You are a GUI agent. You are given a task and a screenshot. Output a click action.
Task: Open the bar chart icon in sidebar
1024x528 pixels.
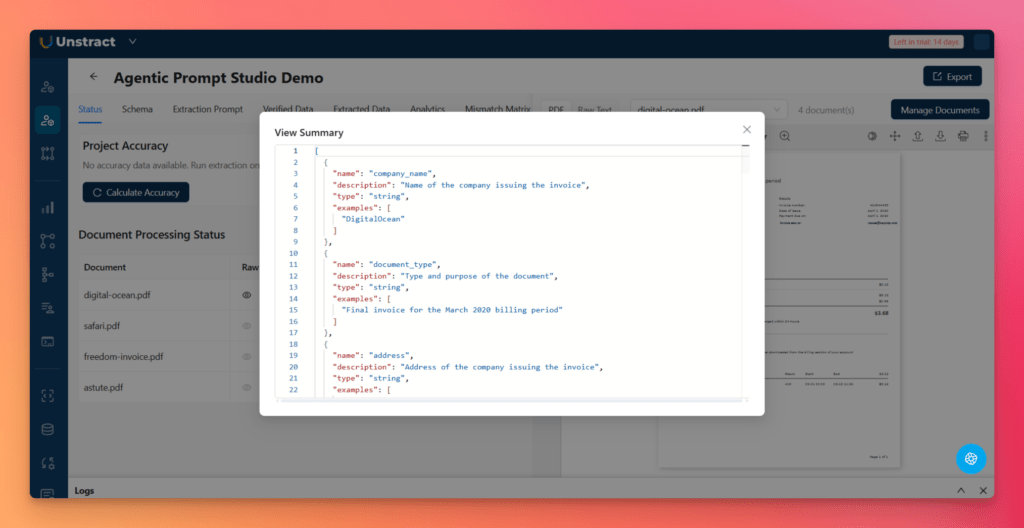coord(47,208)
